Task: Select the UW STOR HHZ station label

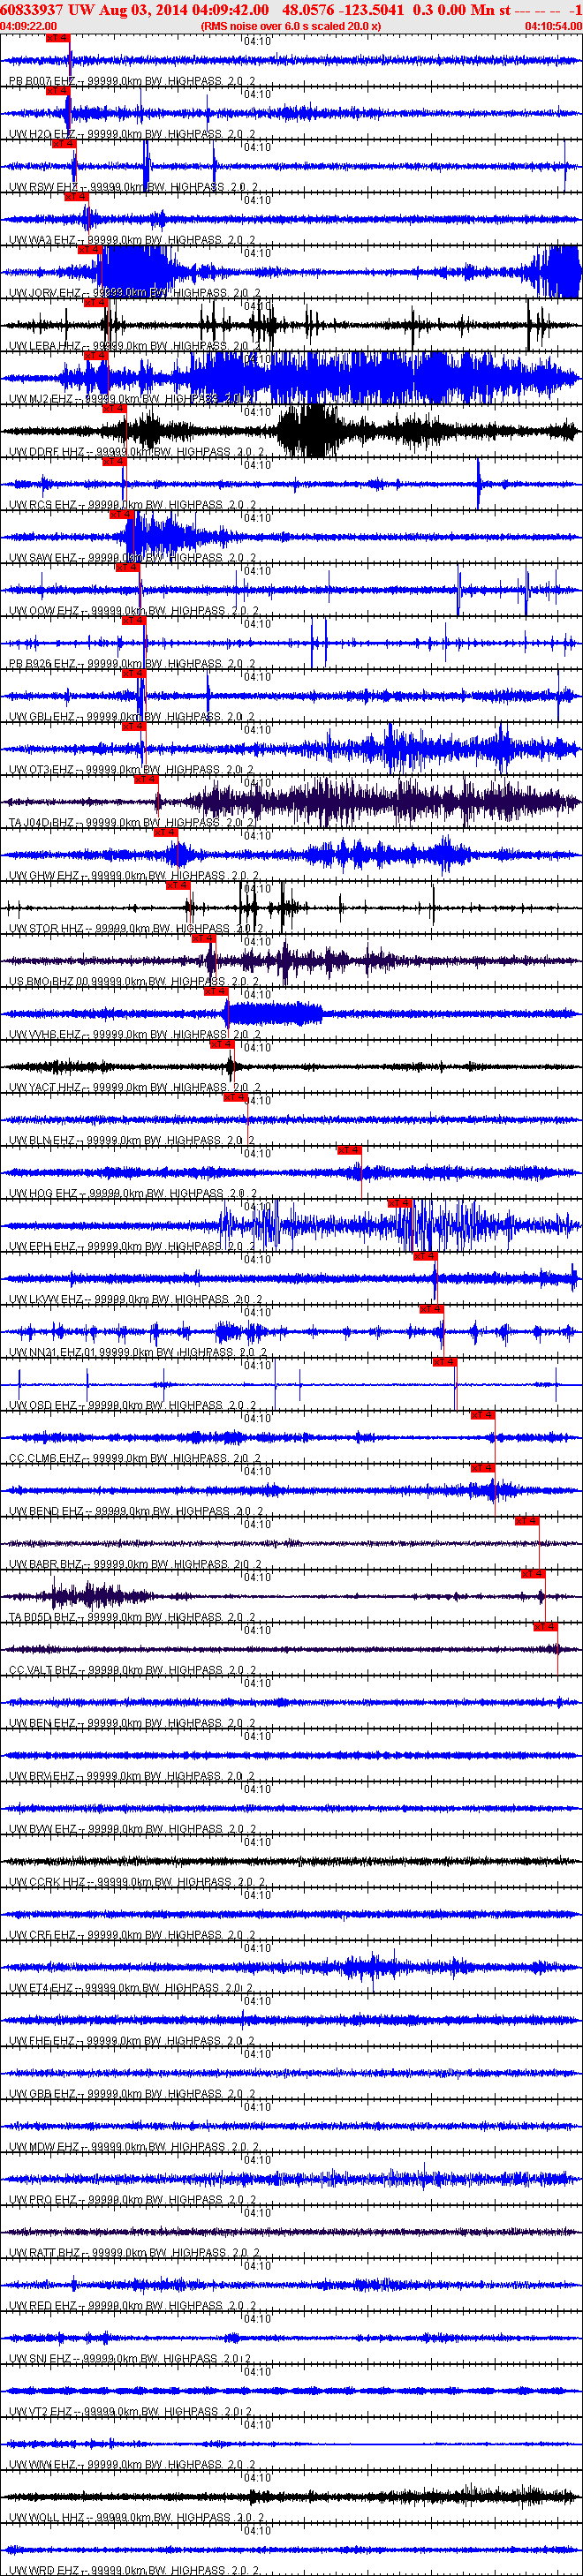Action: tap(136, 929)
